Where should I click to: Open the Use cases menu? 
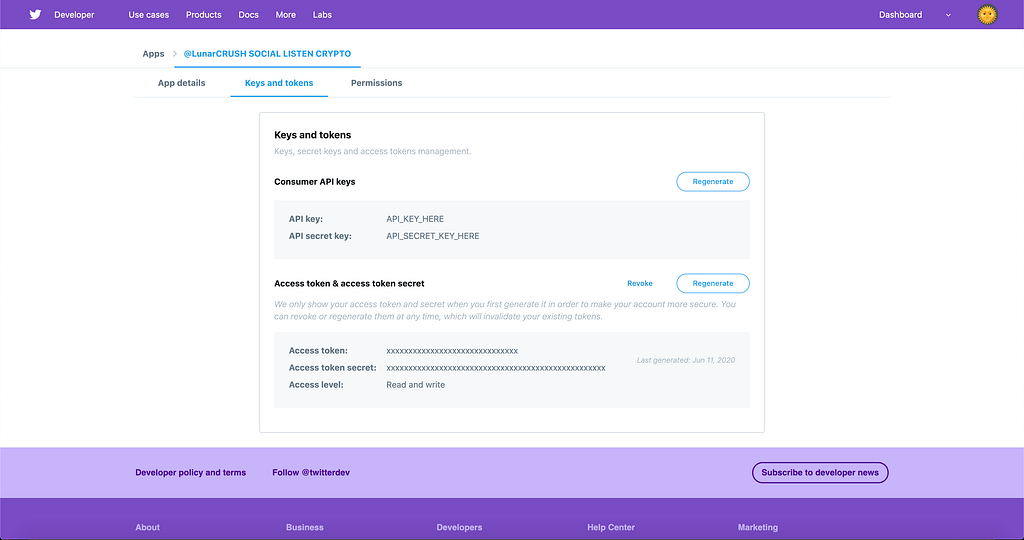pyautogui.click(x=148, y=14)
